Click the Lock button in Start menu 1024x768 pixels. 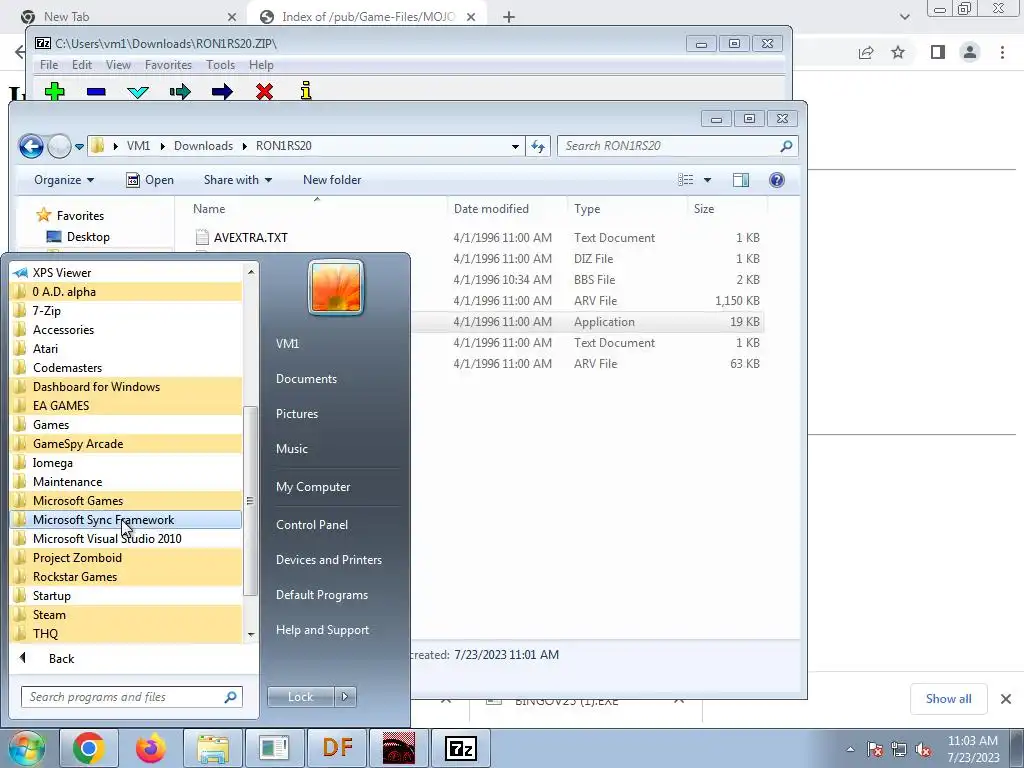(x=300, y=697)
